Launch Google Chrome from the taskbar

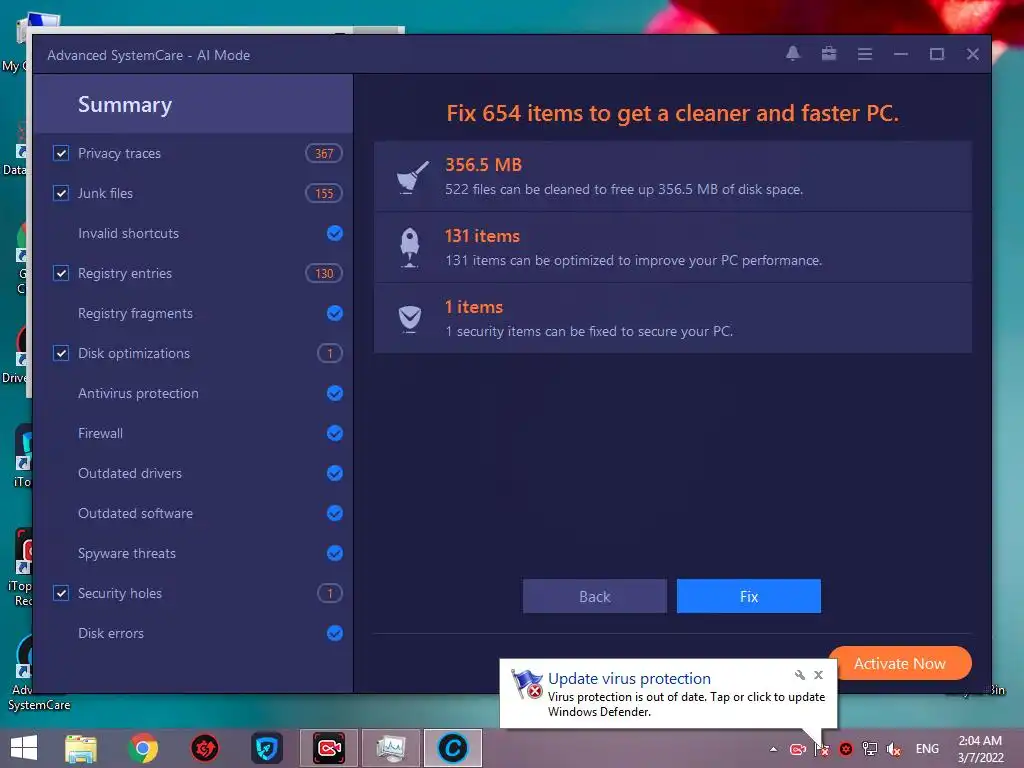143,748
